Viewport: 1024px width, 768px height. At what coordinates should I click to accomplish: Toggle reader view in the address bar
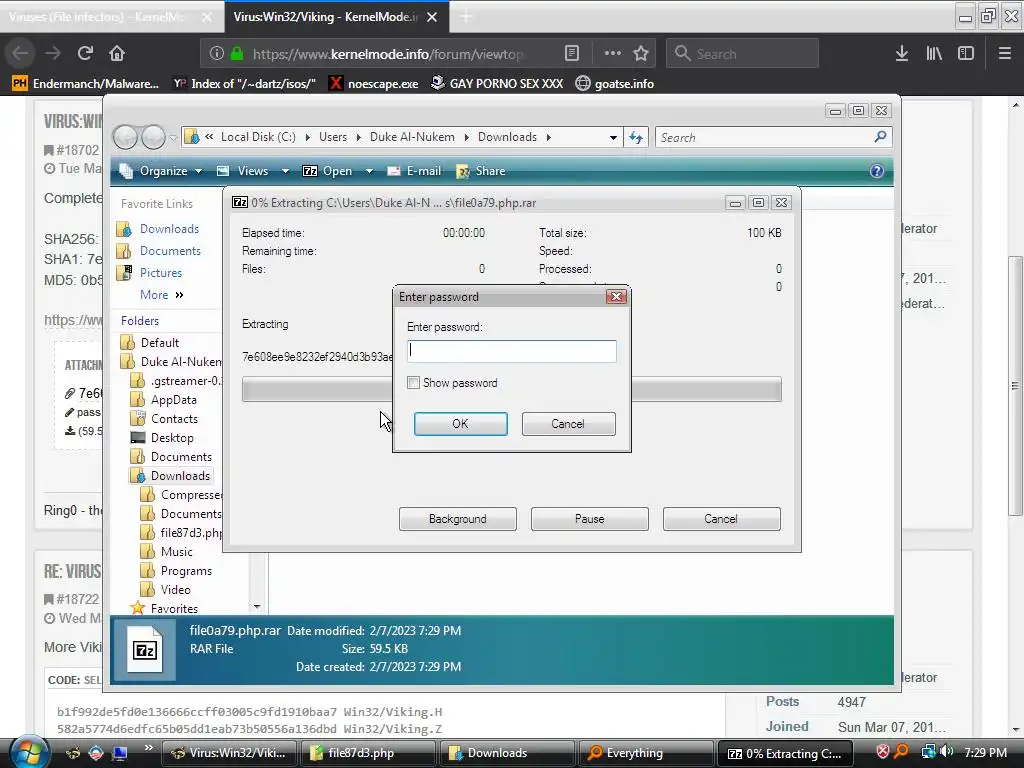click(571, 54)
